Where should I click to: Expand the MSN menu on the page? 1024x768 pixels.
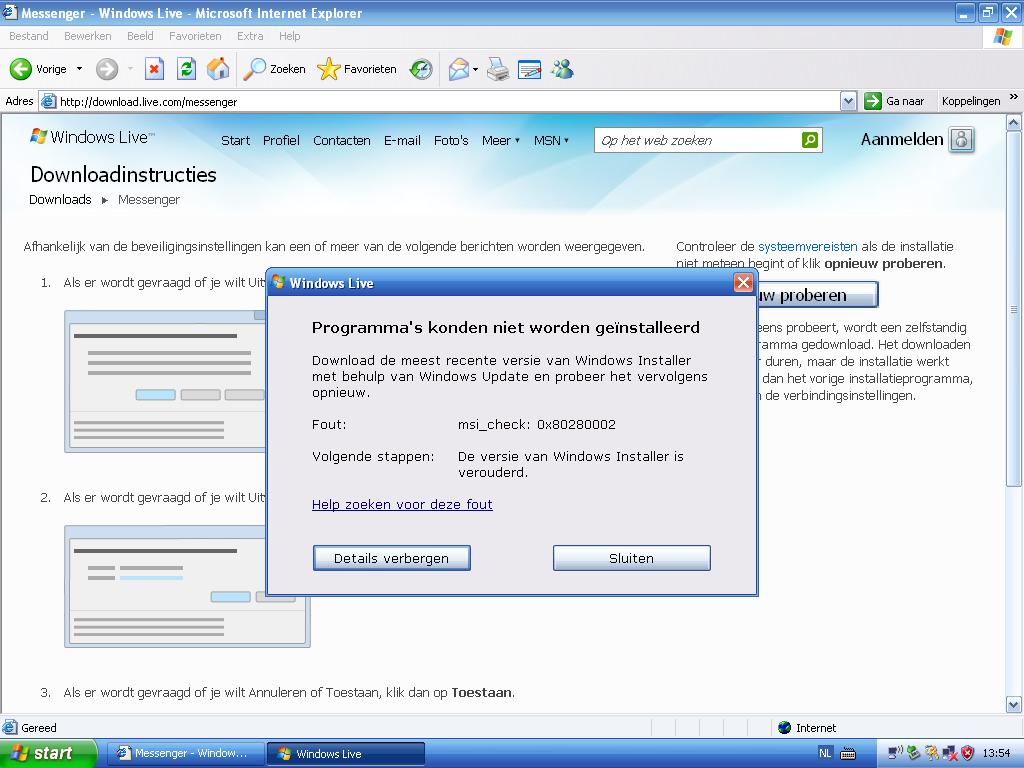(551, 140)
